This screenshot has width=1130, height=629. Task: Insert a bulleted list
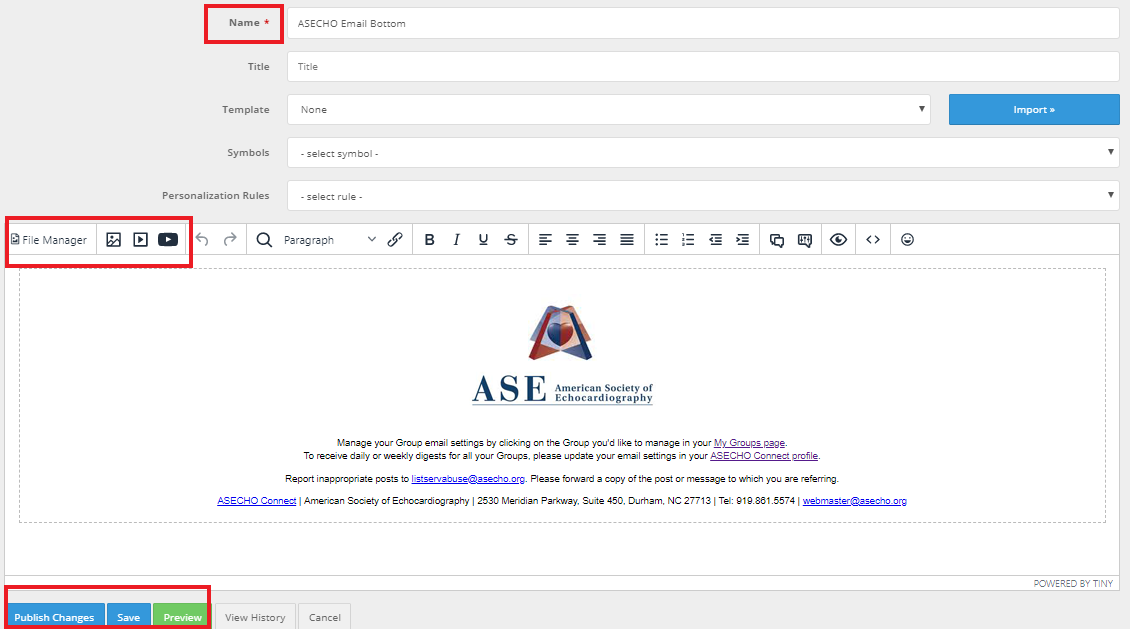point(662,240)
